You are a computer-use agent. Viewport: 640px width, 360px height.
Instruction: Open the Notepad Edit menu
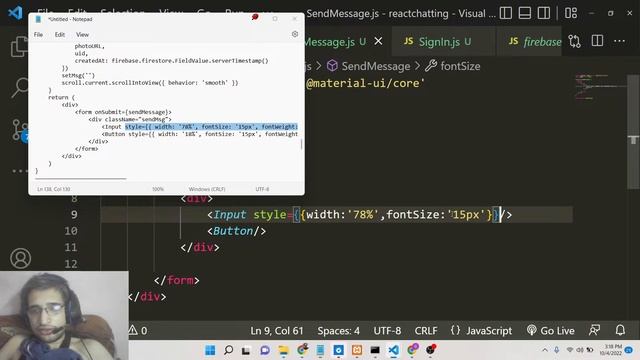[x=60, y=35]
